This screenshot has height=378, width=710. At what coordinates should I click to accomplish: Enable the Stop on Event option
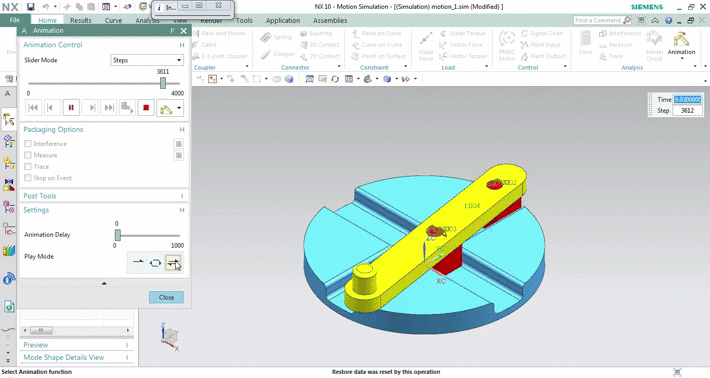pyautogui.click(x=28, y=178)
